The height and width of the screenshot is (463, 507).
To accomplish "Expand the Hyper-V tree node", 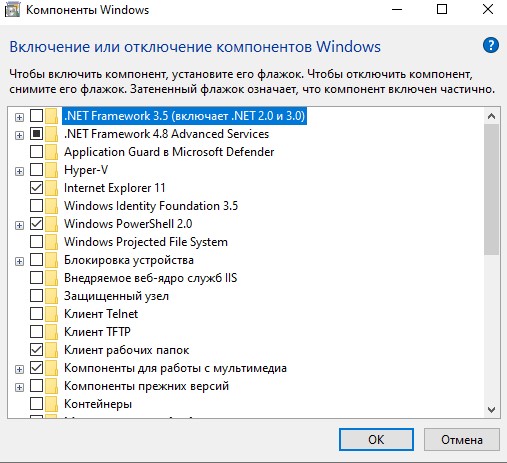I will 19,171.
